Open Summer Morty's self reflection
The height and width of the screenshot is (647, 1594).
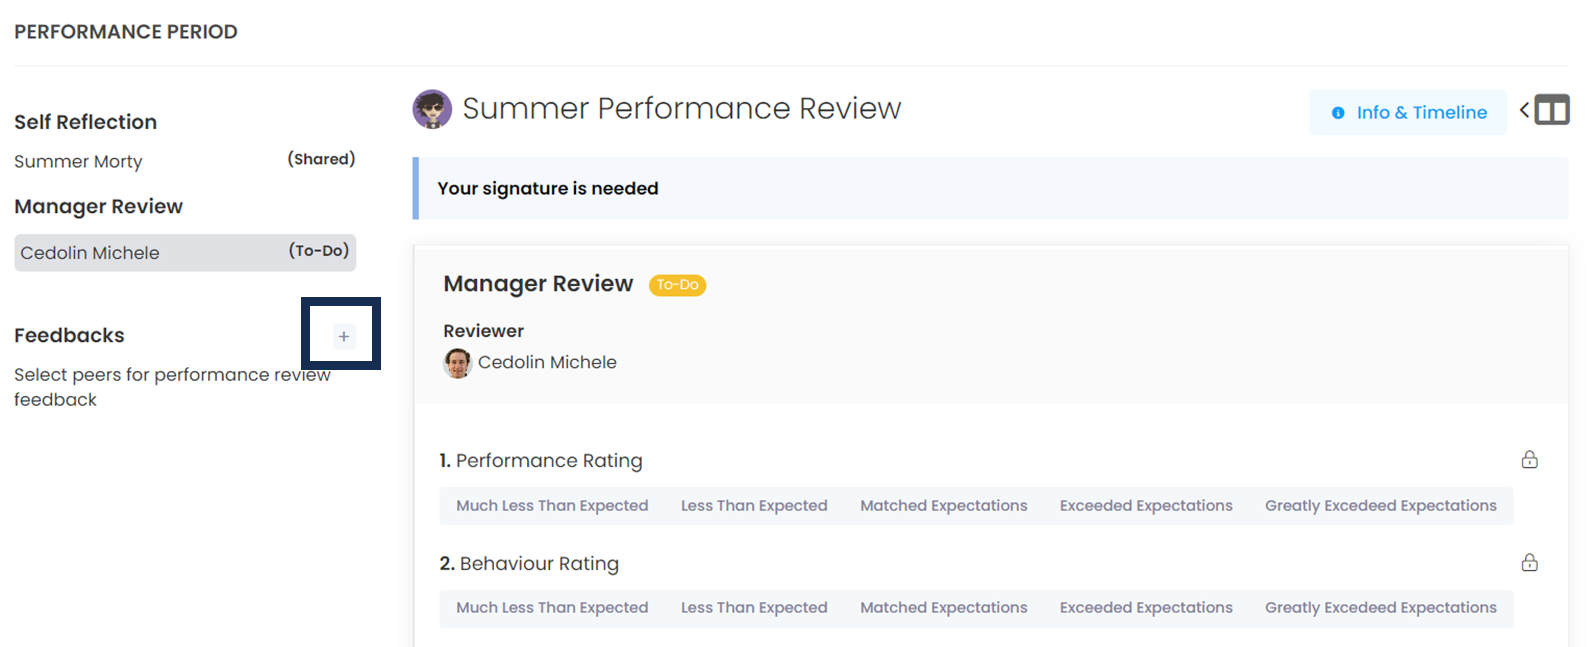point(79,162)
